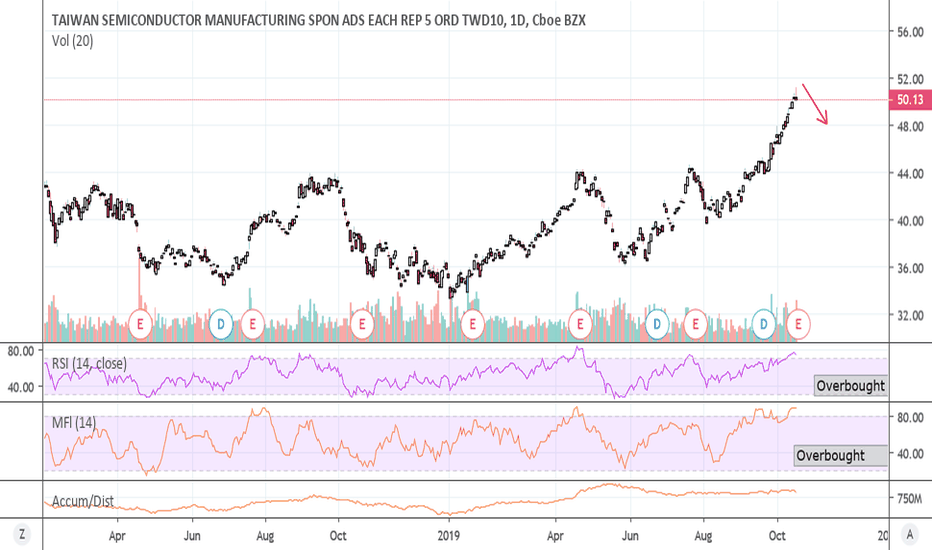
Task: Open the earnings marker for April 2018
Action: click(x=141, y=324)
